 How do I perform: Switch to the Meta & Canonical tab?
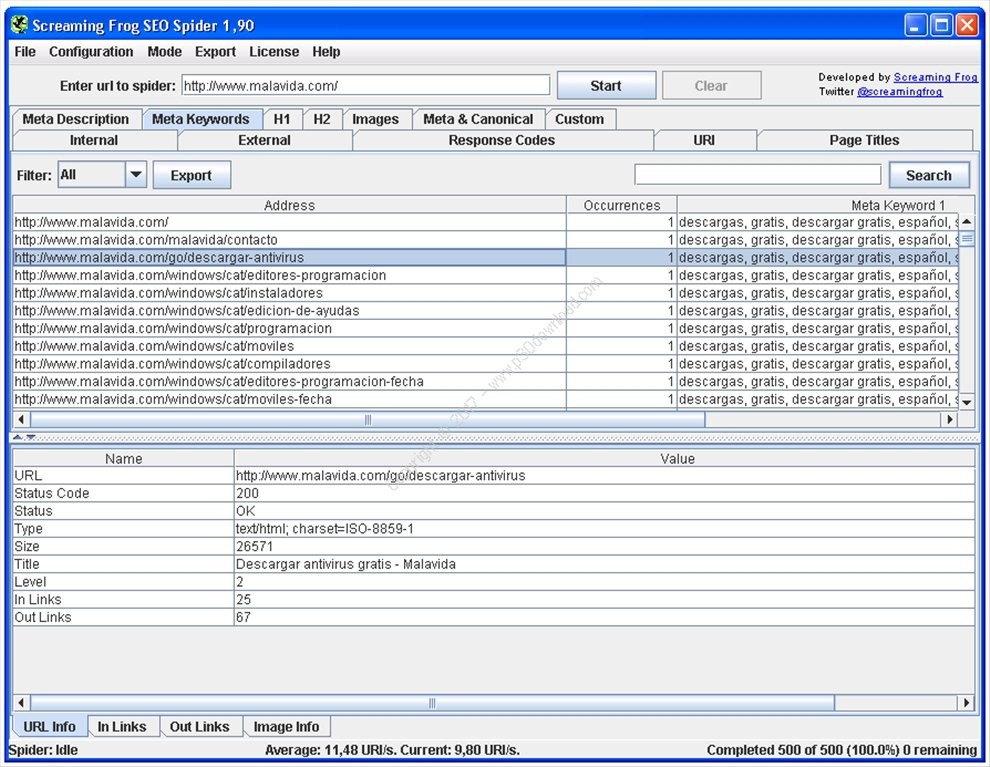point(478,119)
